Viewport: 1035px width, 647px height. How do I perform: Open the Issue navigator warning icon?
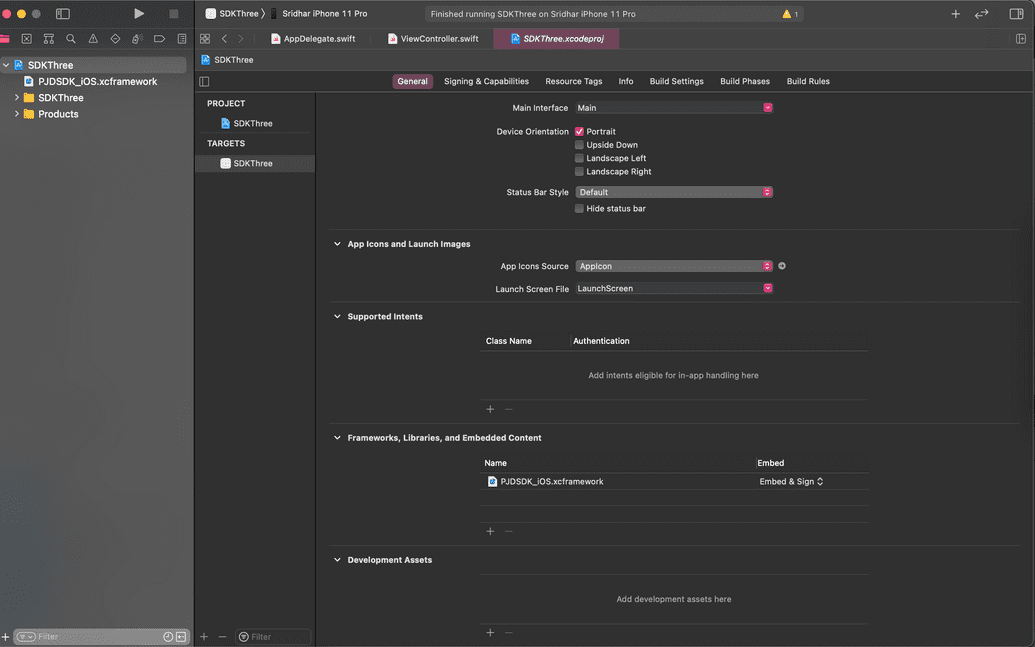click(92, 38)
